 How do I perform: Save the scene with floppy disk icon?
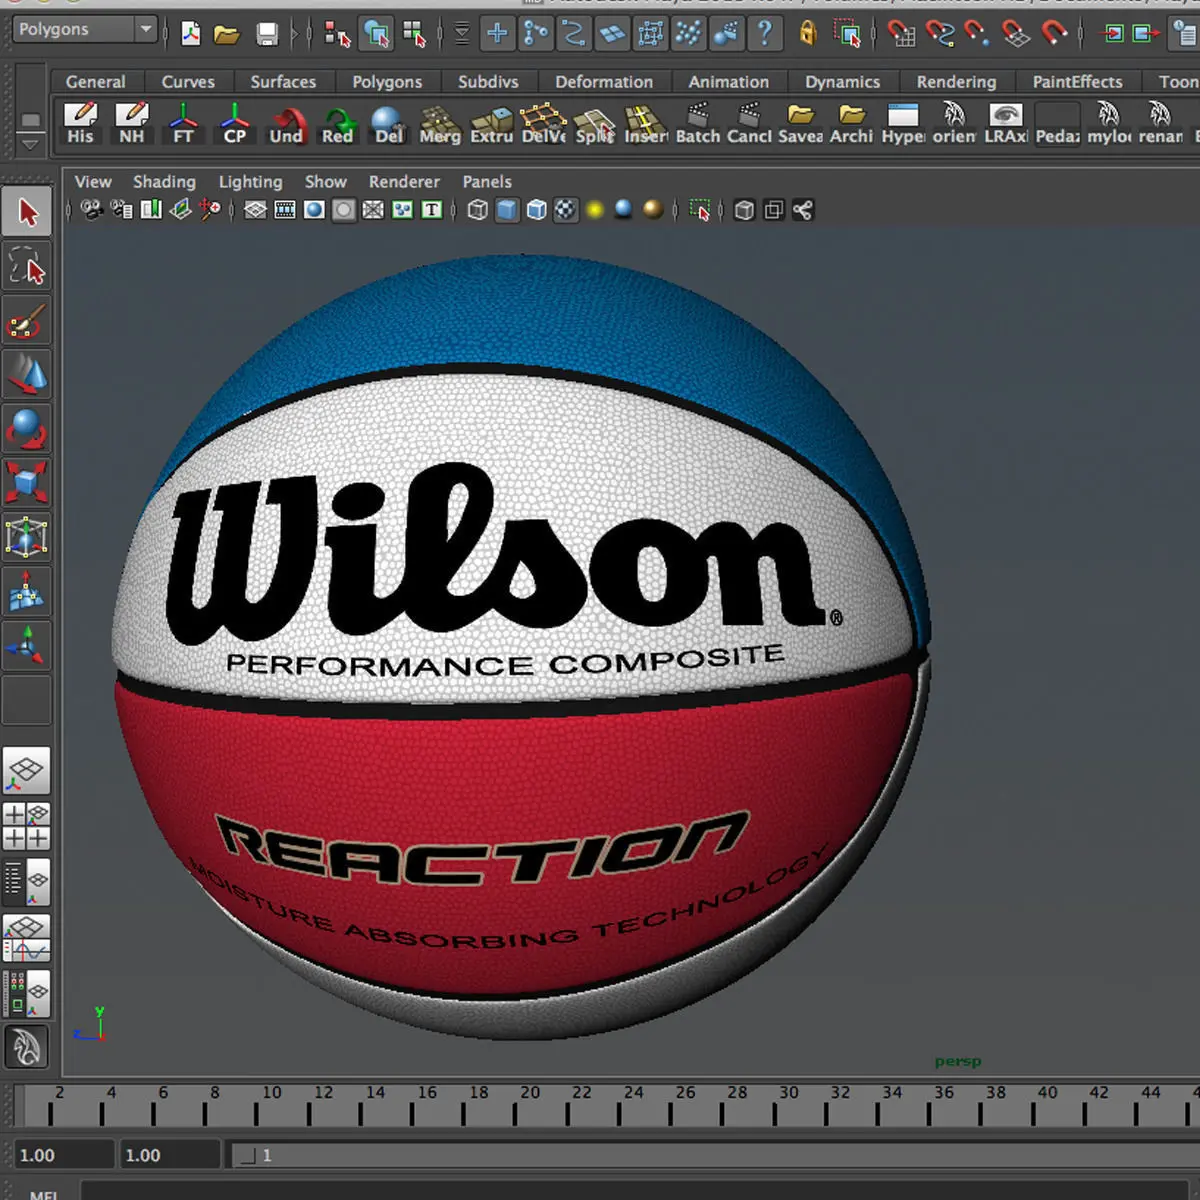[267, 34]
